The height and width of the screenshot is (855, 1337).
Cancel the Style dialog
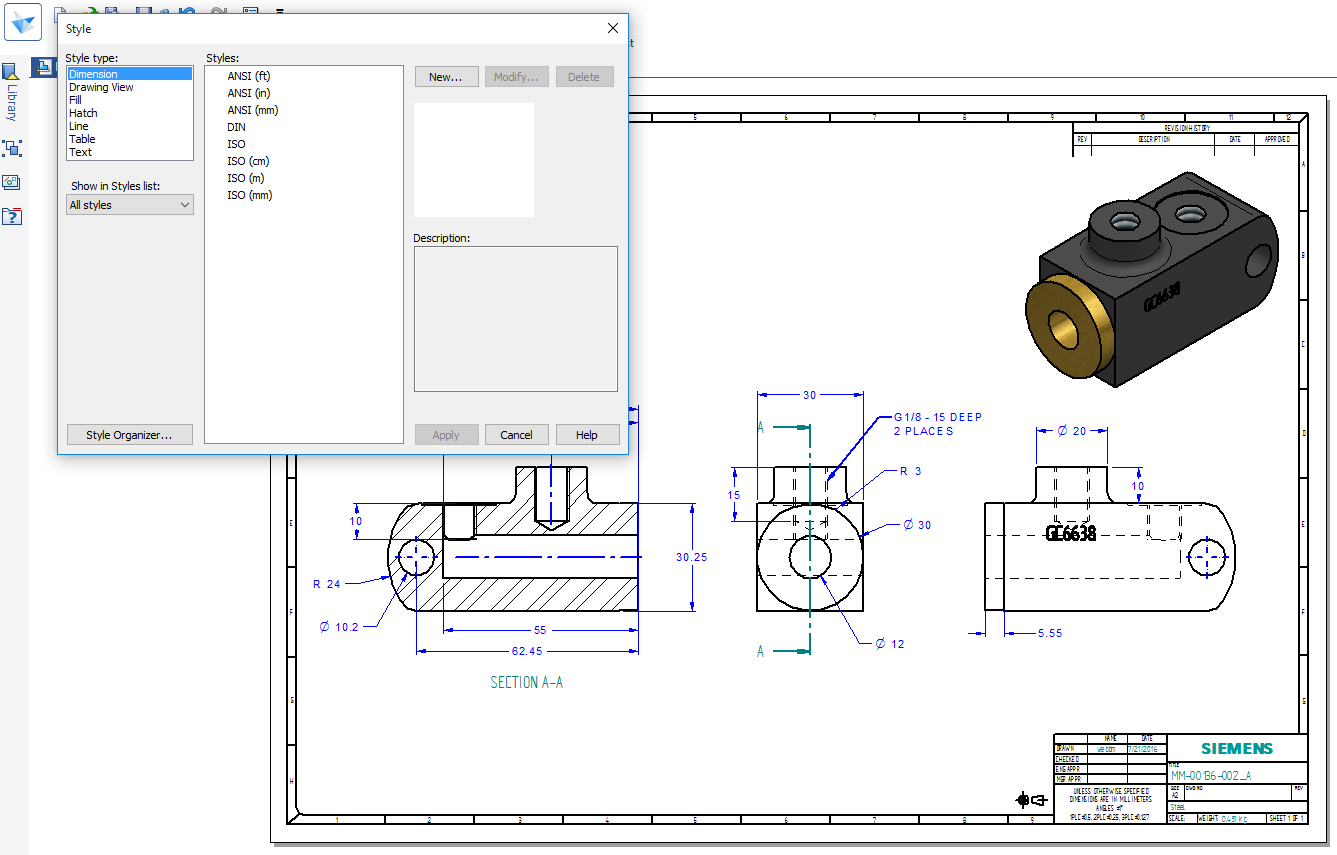[x=516, y=434]
